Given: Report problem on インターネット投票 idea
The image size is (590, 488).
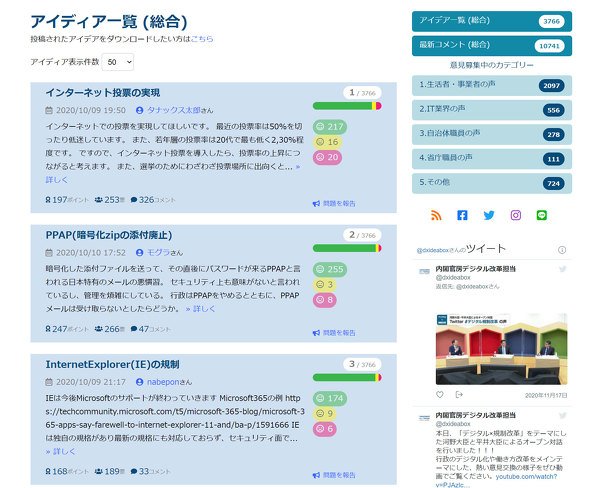Looking at the screenshot, I should pyautogui.click(x=334, y=204).
